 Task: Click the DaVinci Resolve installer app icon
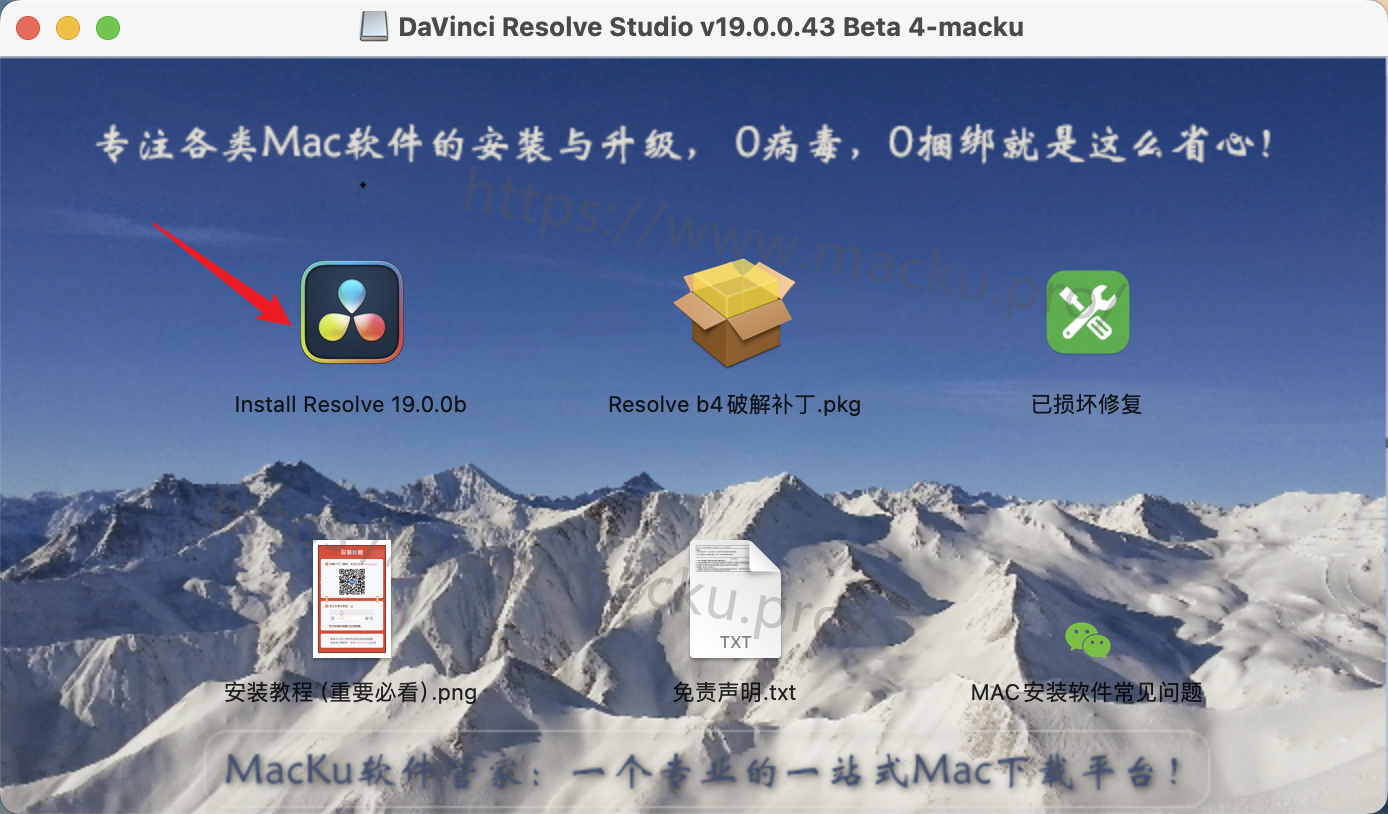[352, 312]
